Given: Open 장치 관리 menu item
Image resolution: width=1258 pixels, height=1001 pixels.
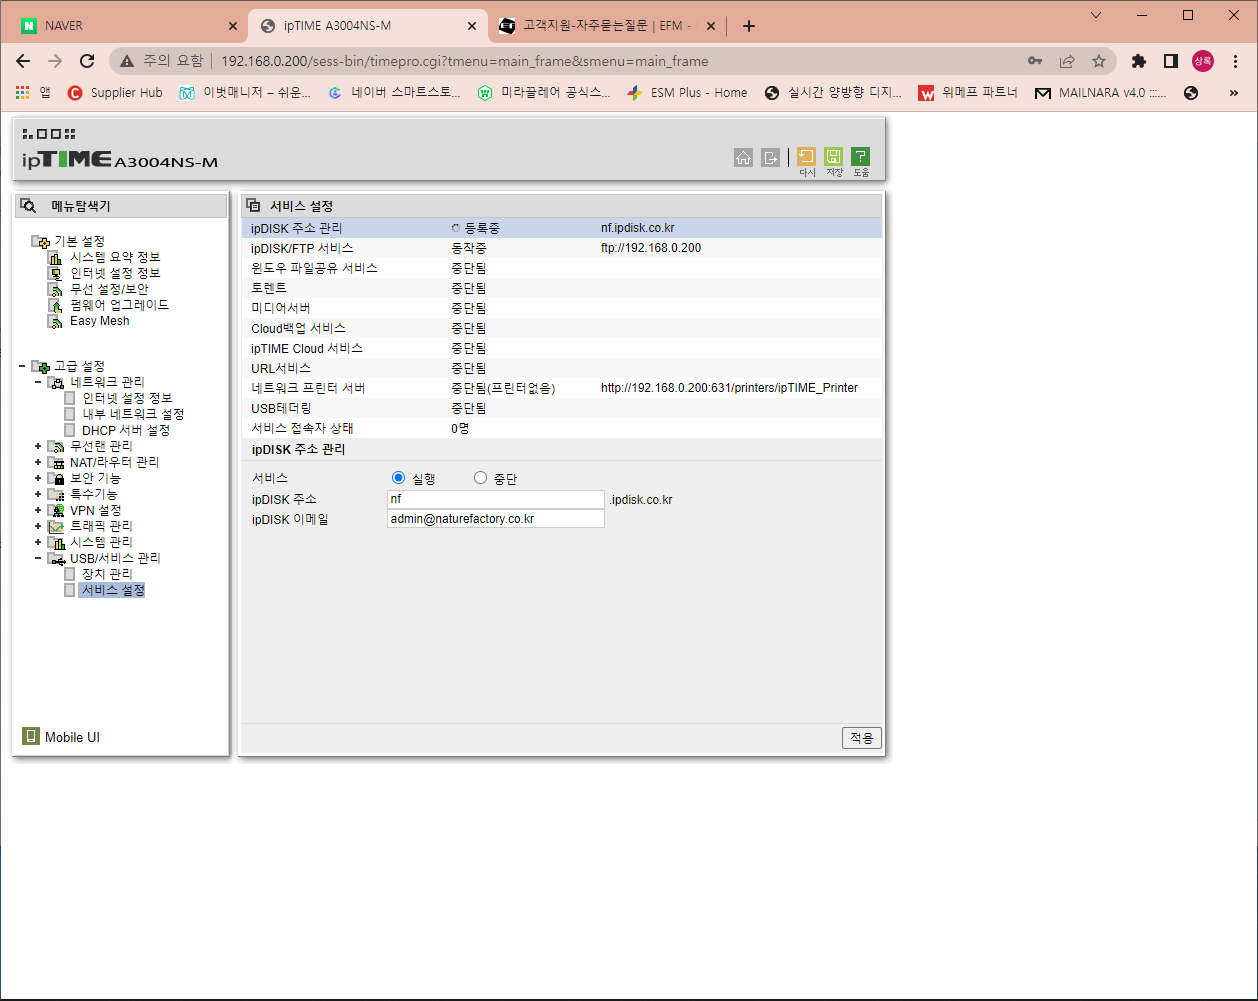Looking at the screenshot, I should pos(107,574).
